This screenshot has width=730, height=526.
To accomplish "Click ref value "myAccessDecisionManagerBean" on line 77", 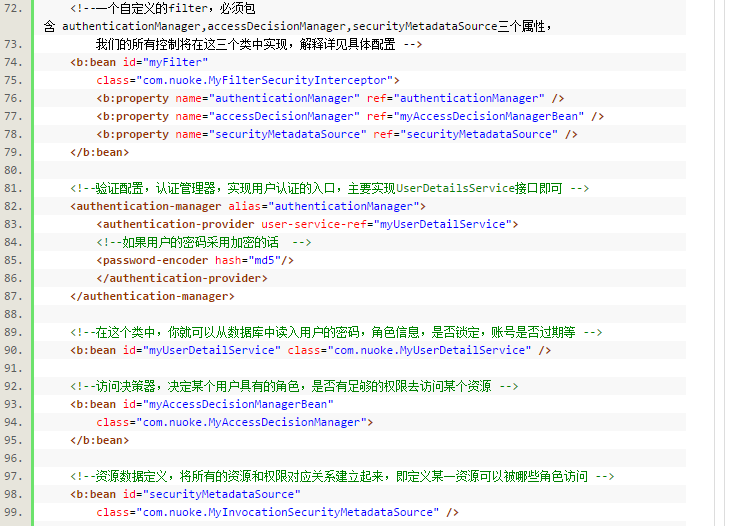I will (489, 116).
